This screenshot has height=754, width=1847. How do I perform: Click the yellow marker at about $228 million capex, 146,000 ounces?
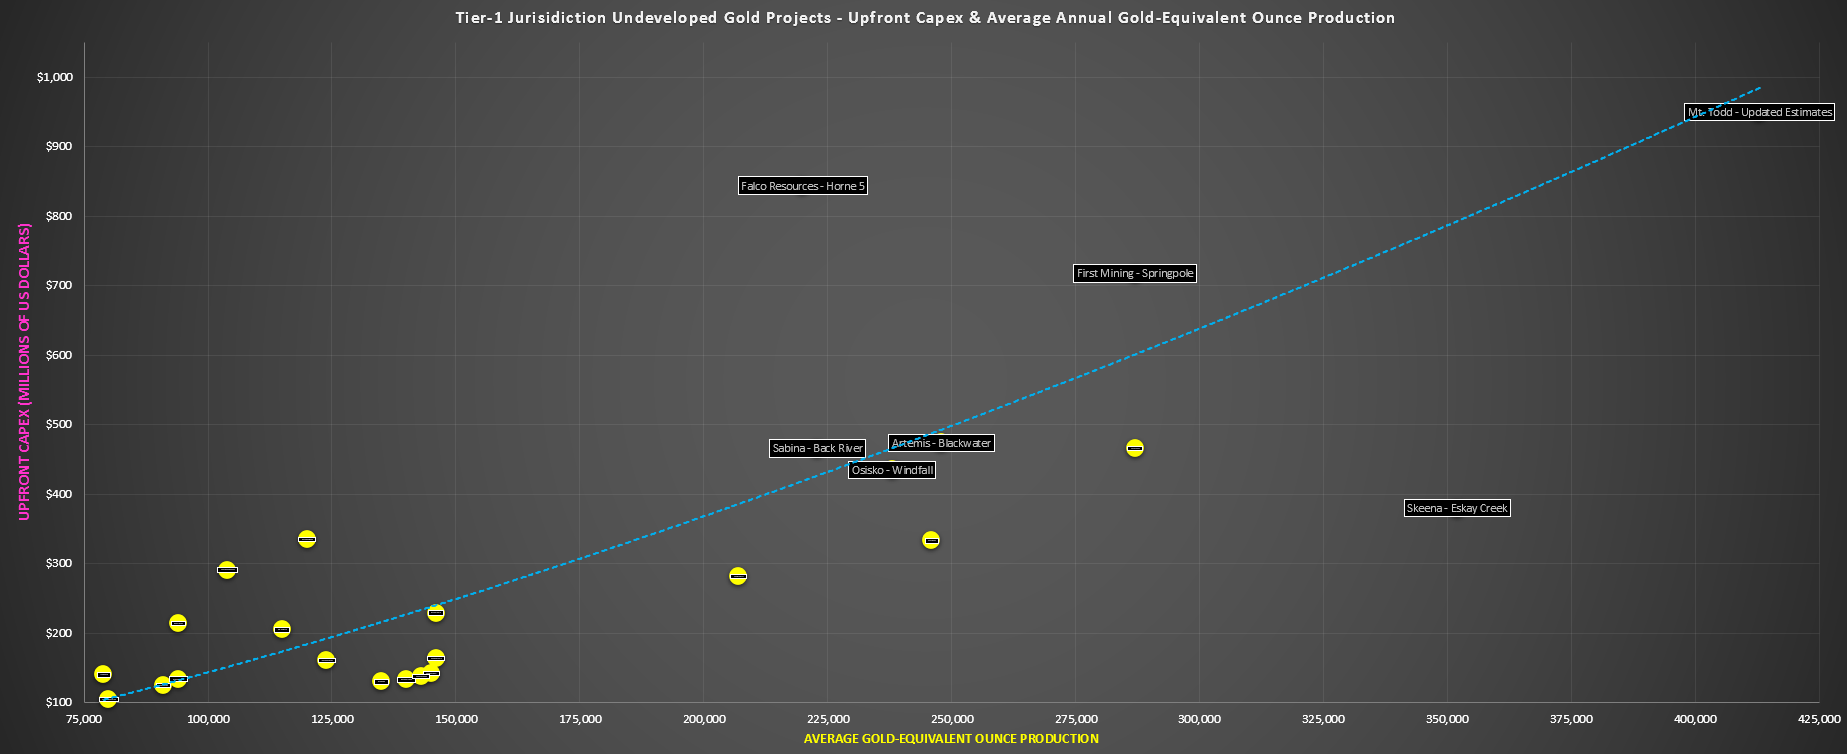pos(436,613)
